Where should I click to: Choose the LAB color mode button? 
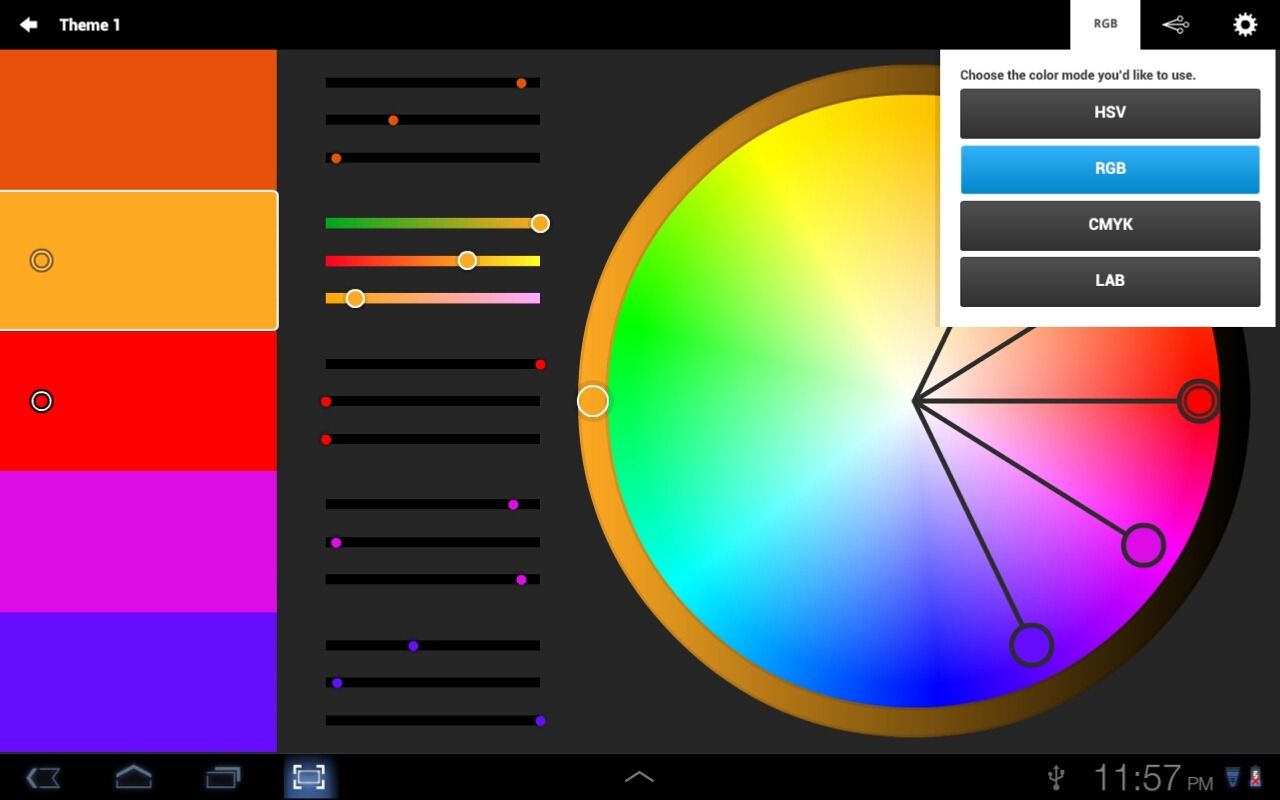click(x=1109, y=281)
